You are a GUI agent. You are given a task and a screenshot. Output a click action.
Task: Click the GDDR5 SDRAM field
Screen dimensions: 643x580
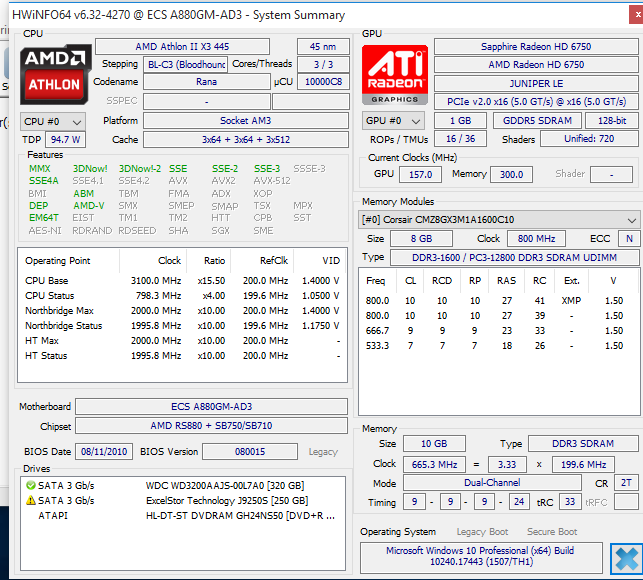tap(537, 121)
